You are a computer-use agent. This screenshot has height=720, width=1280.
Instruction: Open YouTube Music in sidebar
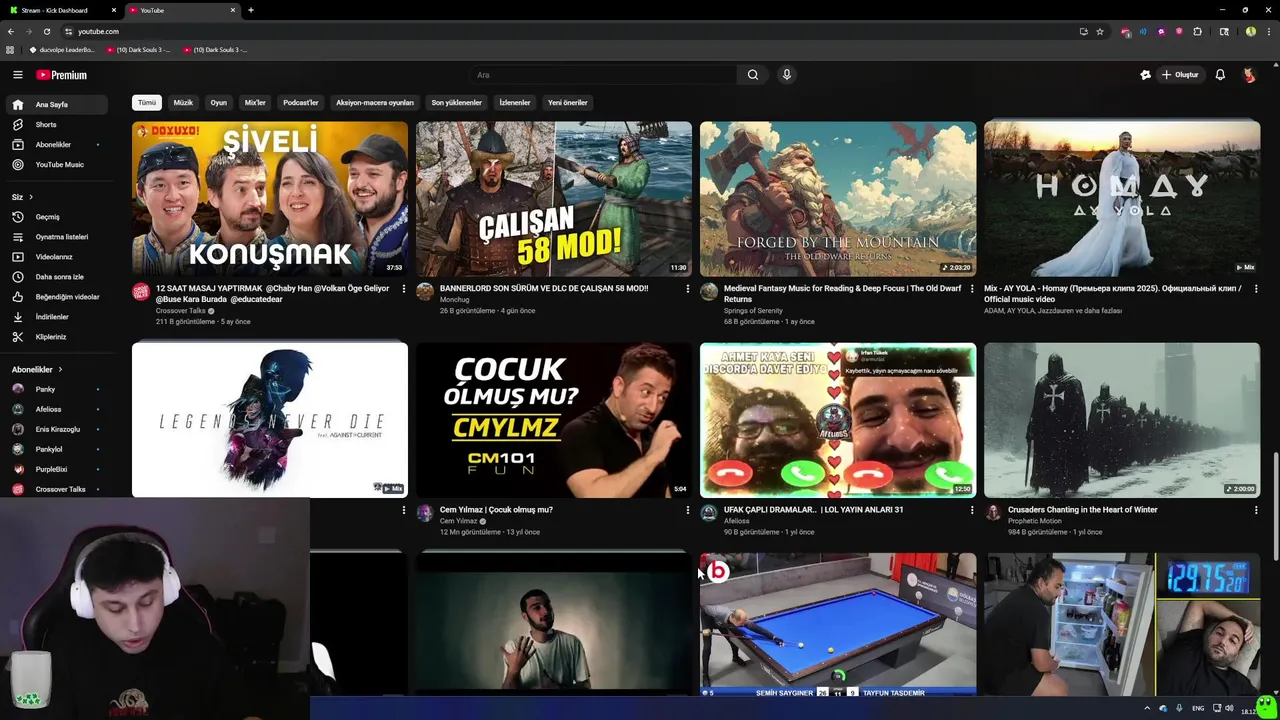point(59,164)
